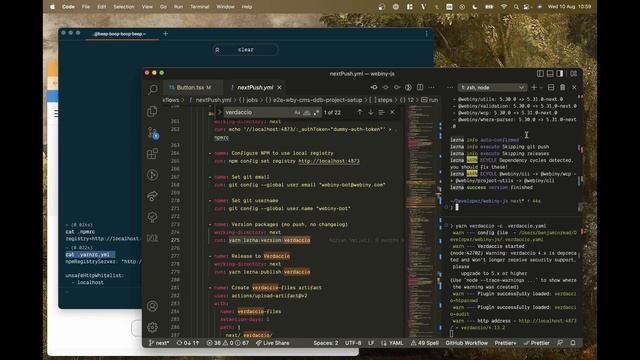Open the zsh, node terminal dropdown
This screenshot has width=640, height=360.
click(492, 87)
